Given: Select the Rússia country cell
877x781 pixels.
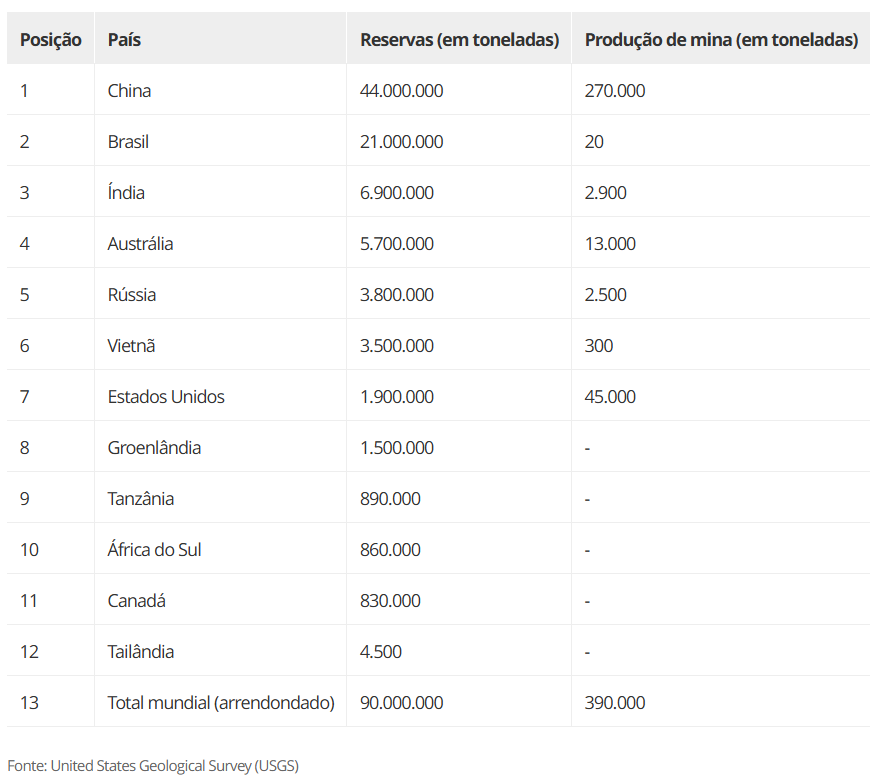Looking at the screenshot, I should (132, 295).
